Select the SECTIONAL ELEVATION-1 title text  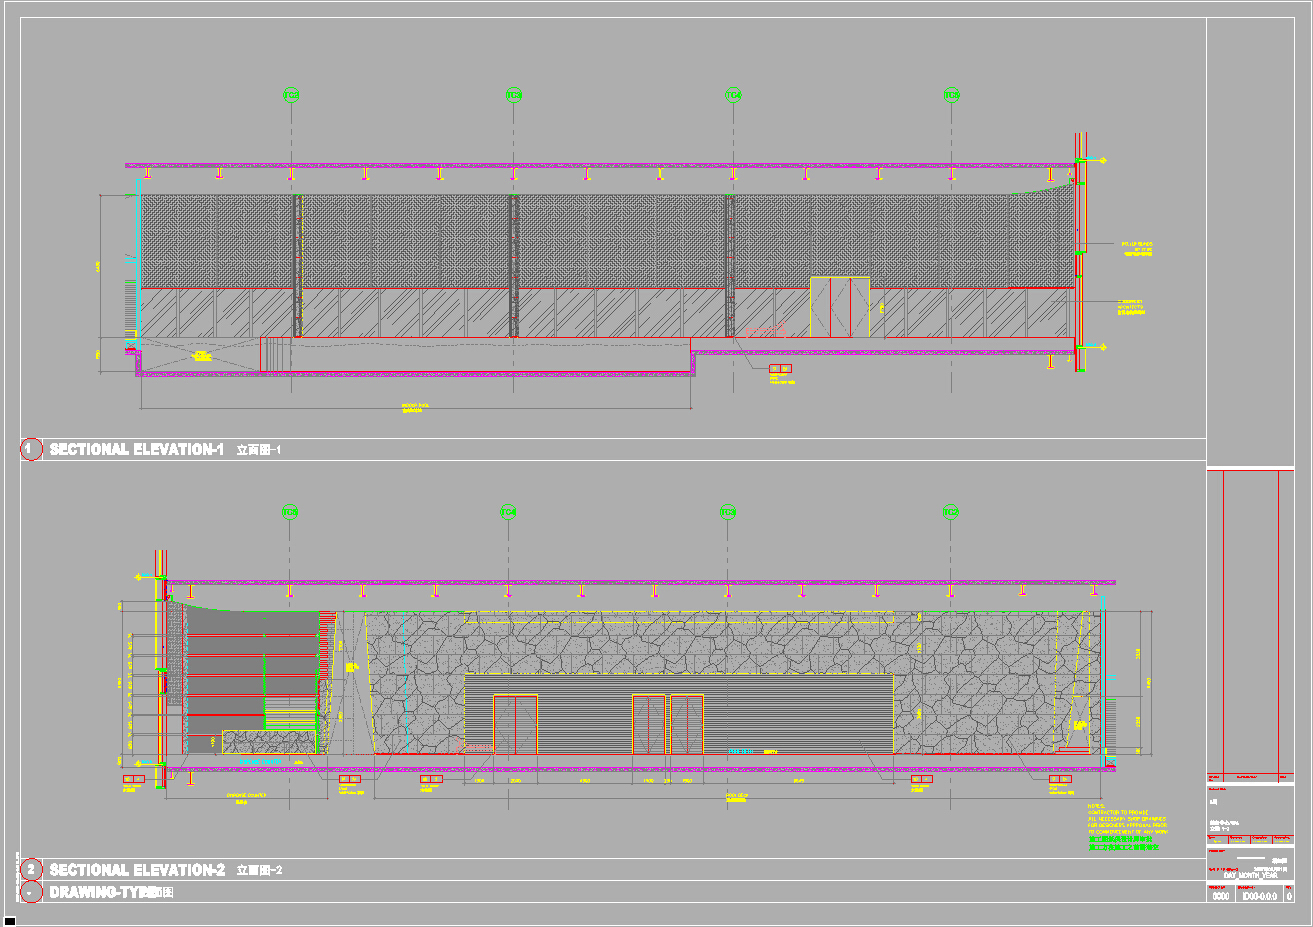[136, 450]
